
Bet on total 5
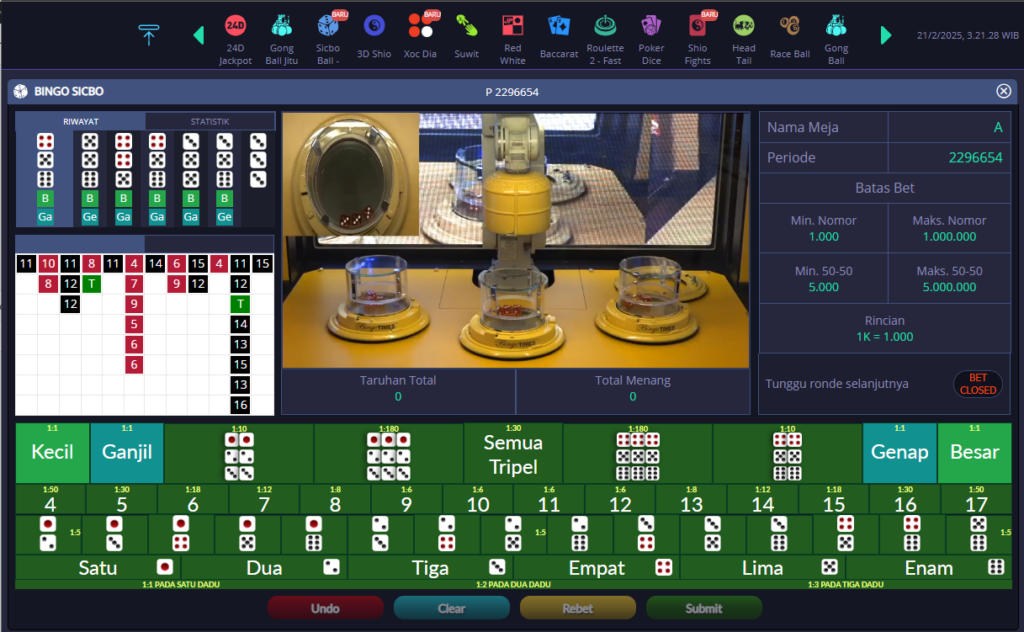click(x=121, y=499)
